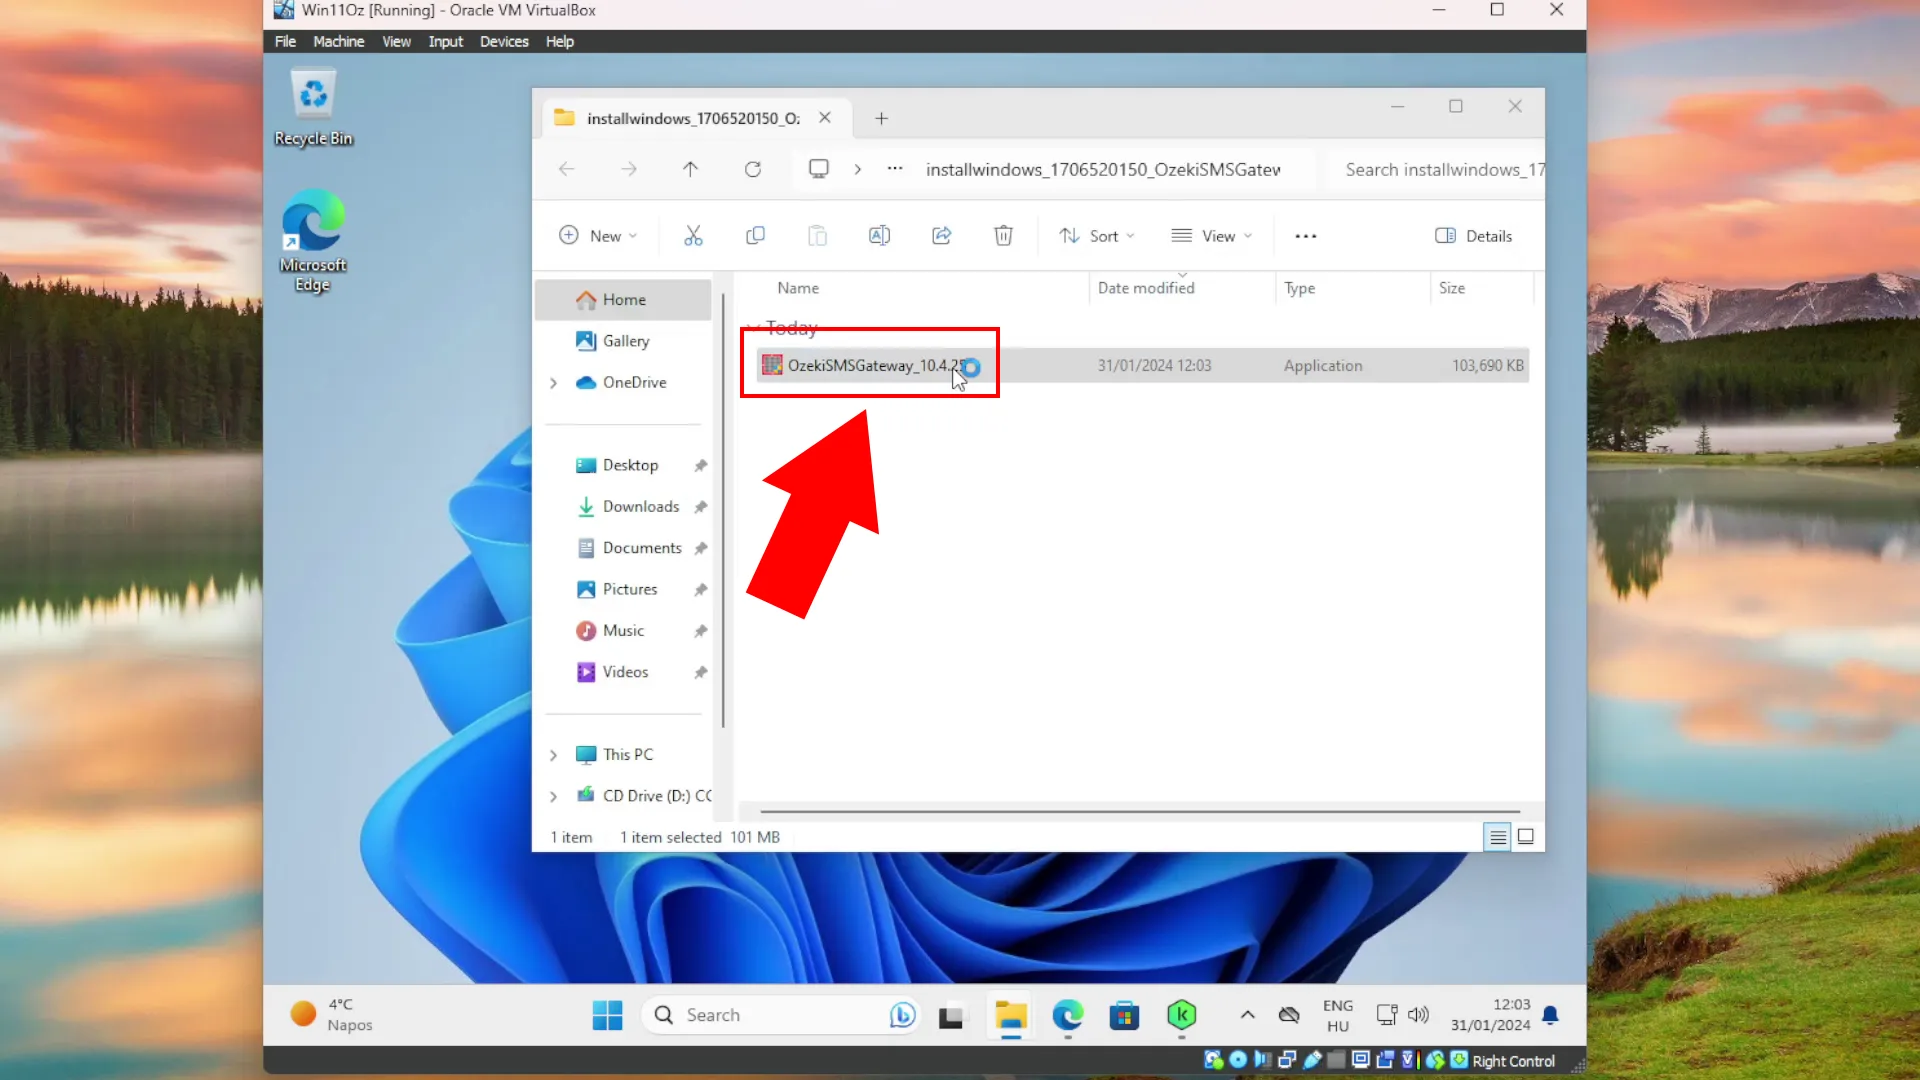Click the taskbar Search box
Image resolution: width=1920 pixels, height=1080 pixels.
coord(780,1015)
